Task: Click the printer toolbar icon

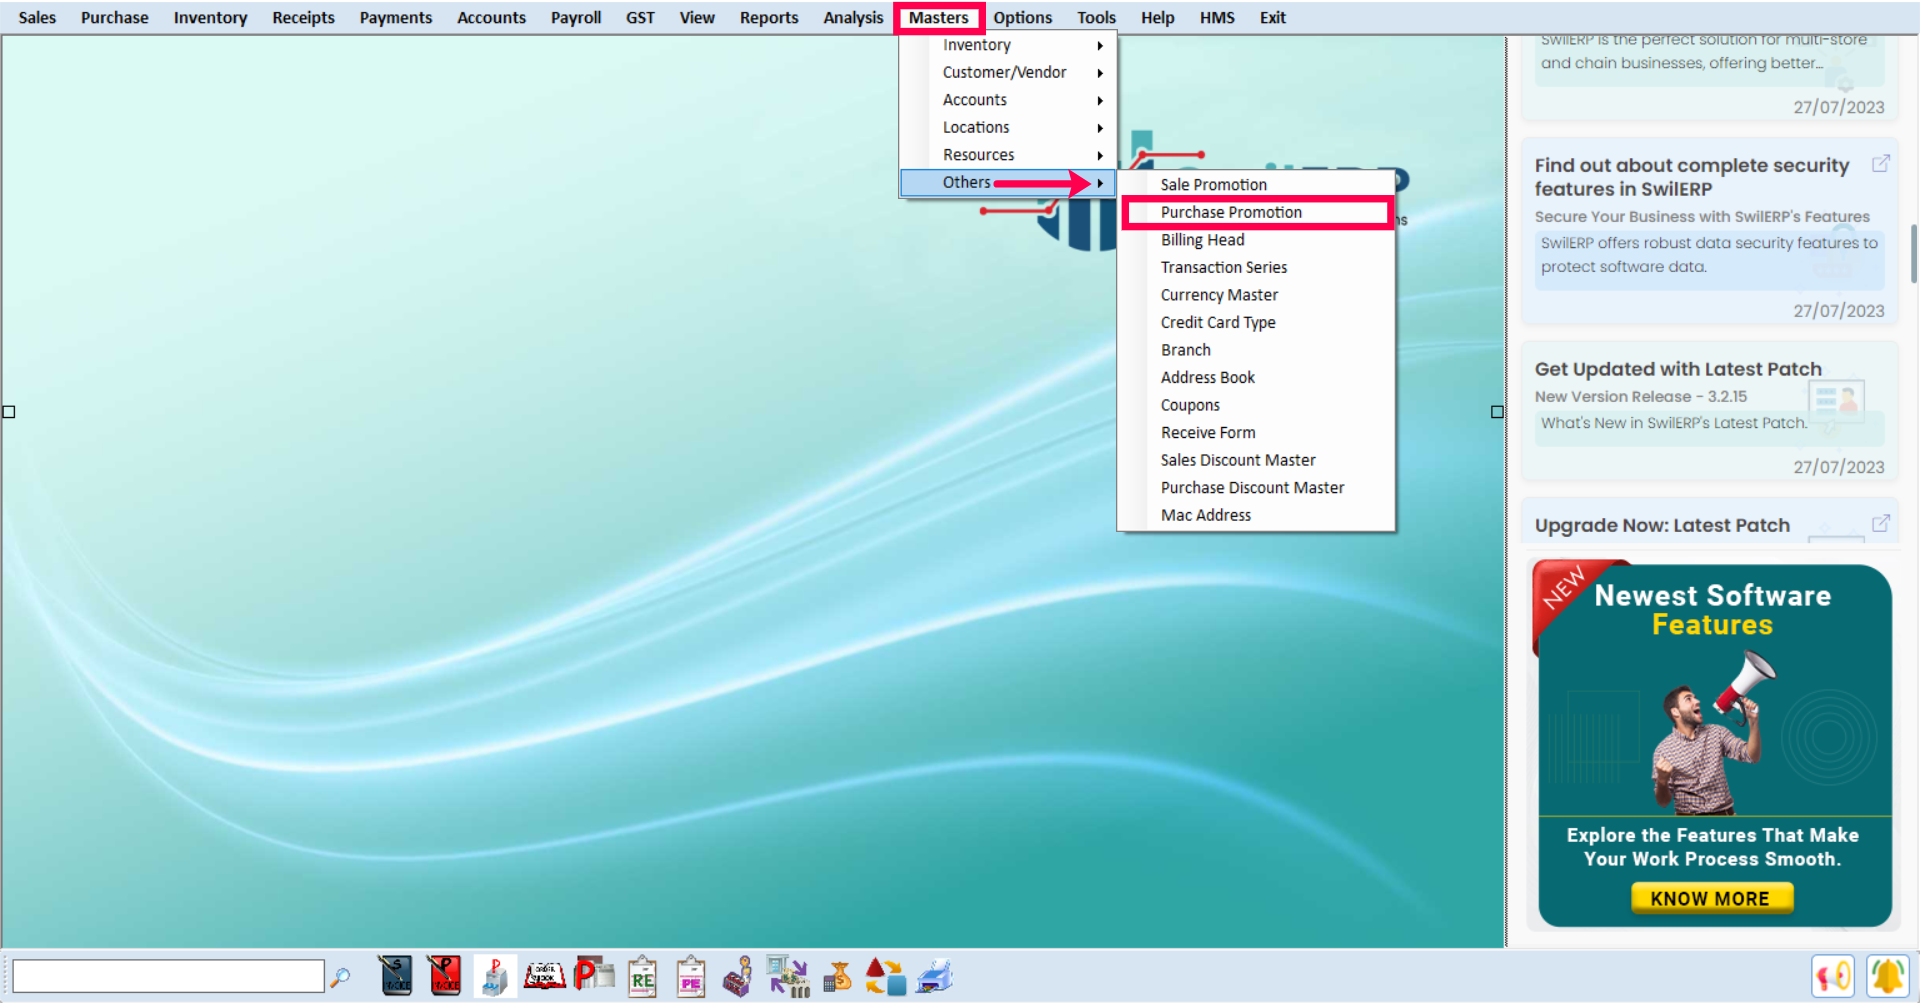Action: point(935,976)
